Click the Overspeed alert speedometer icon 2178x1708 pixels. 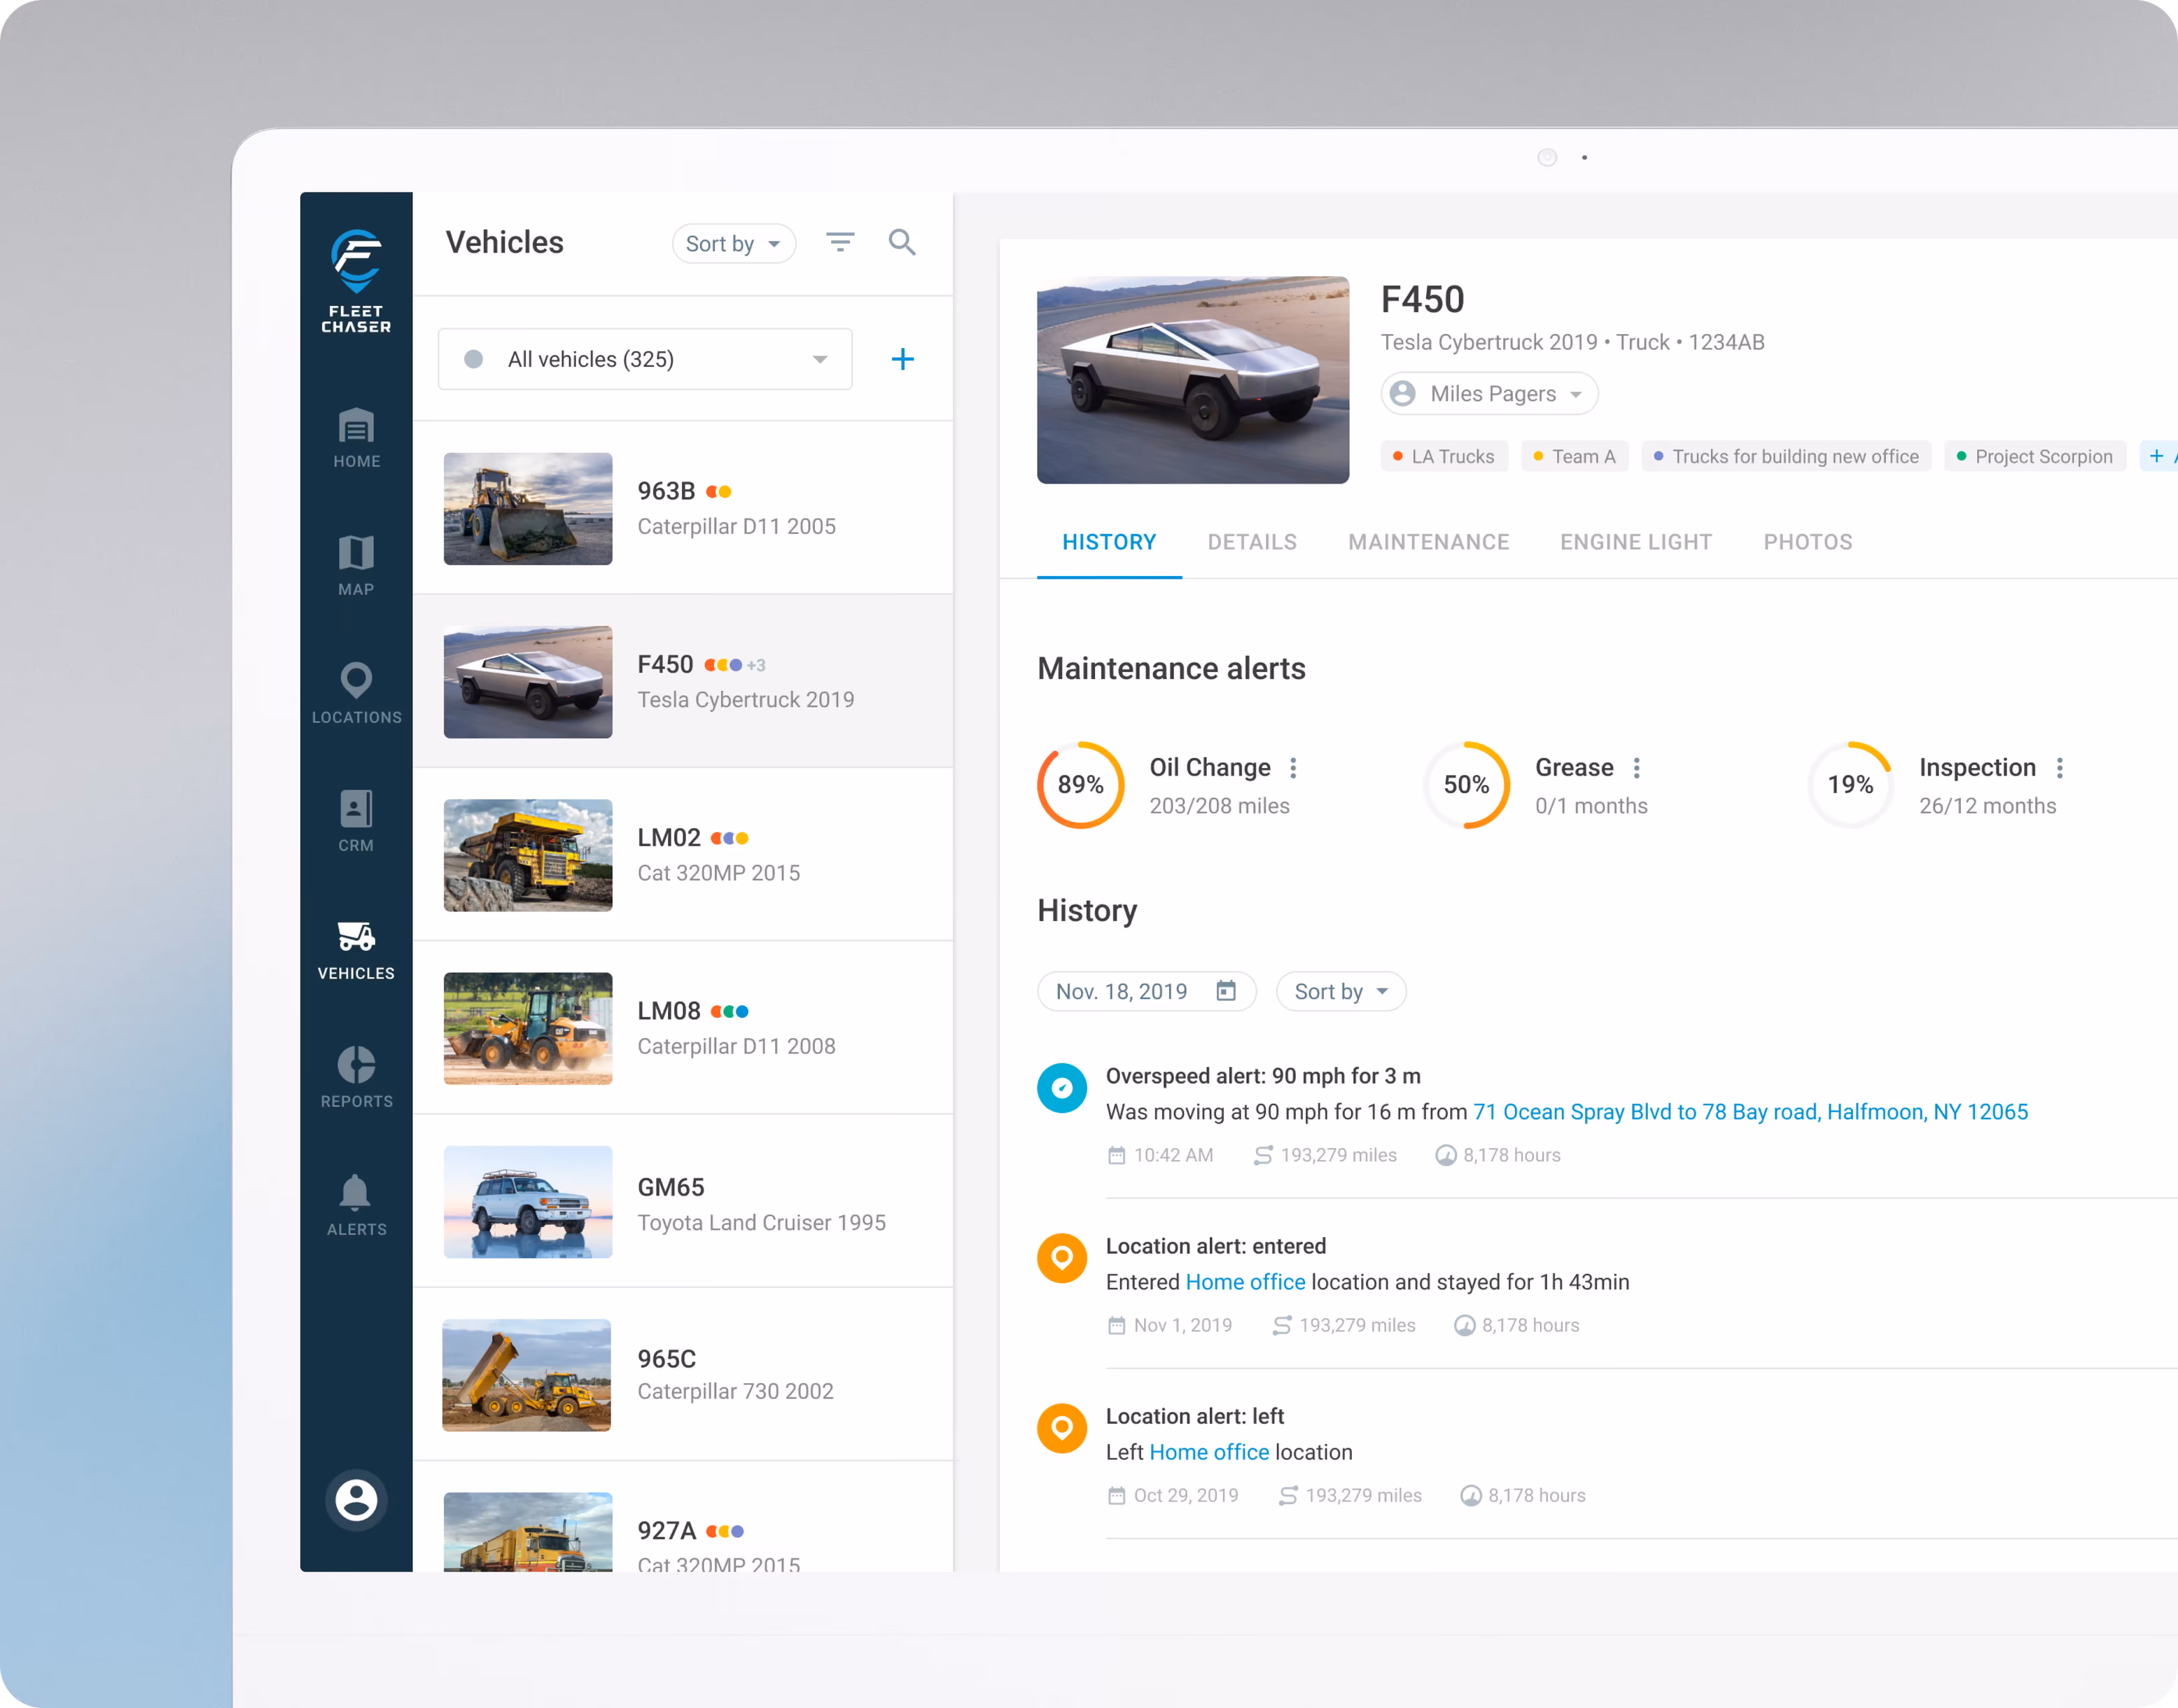tap(1062, 1088)
